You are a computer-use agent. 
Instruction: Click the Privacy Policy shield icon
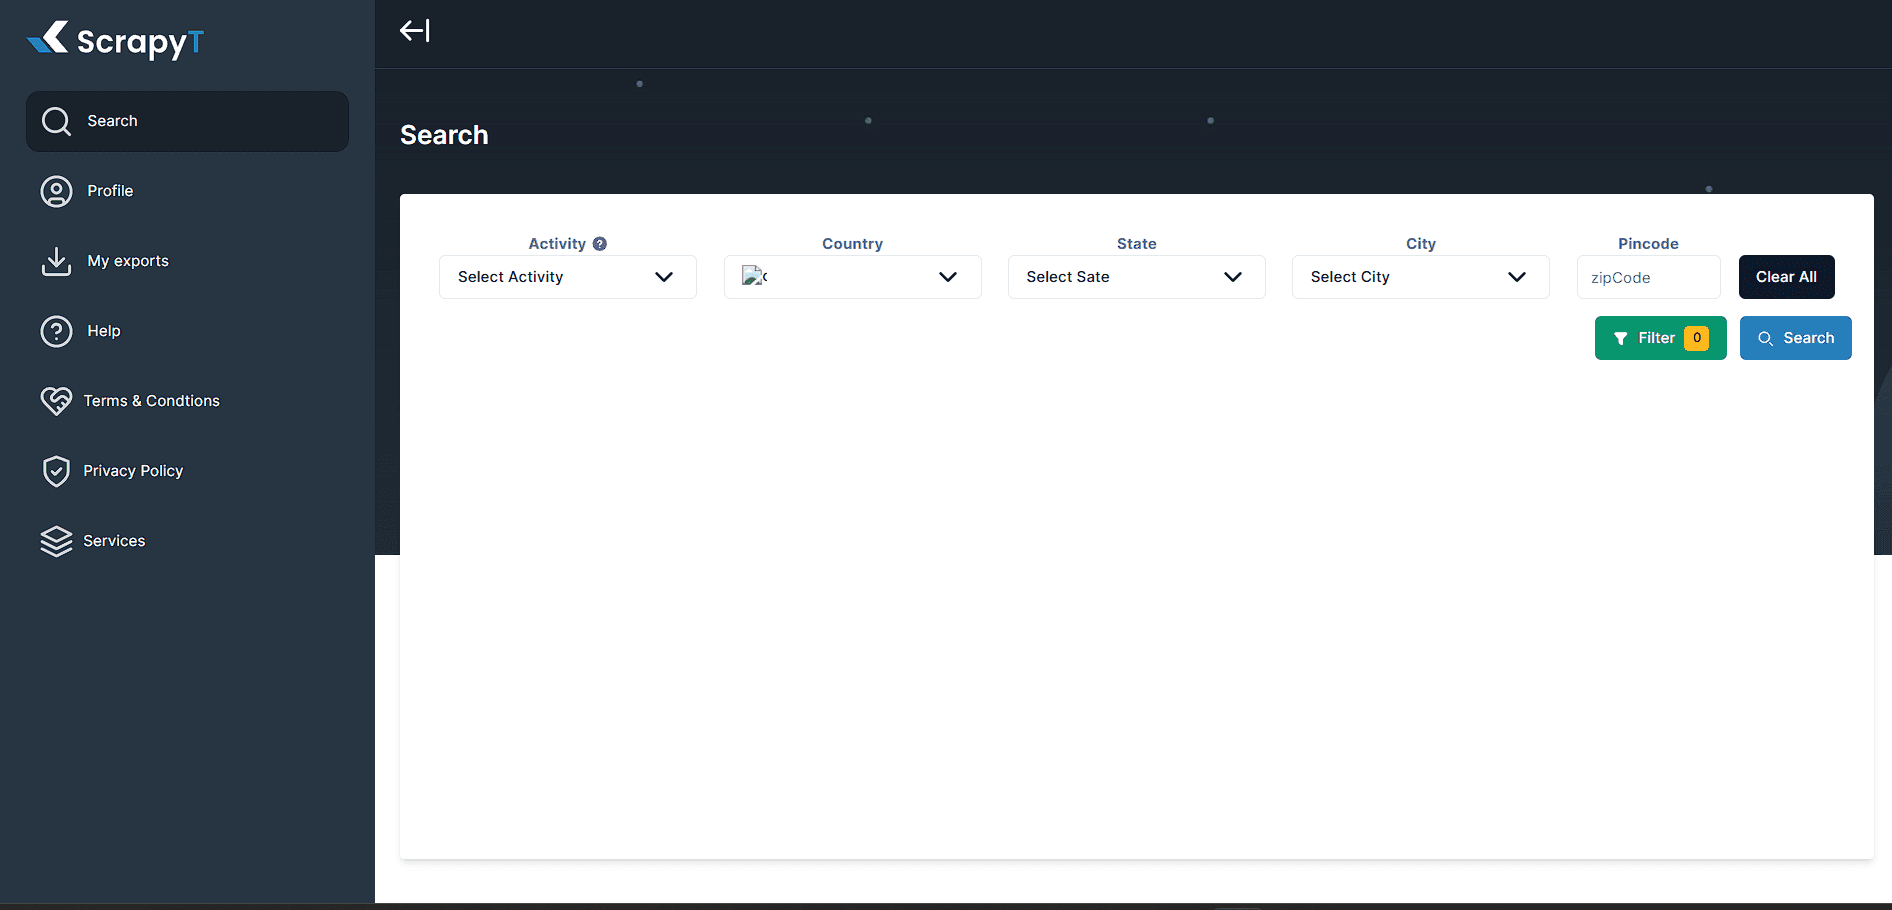coord(56,471)
